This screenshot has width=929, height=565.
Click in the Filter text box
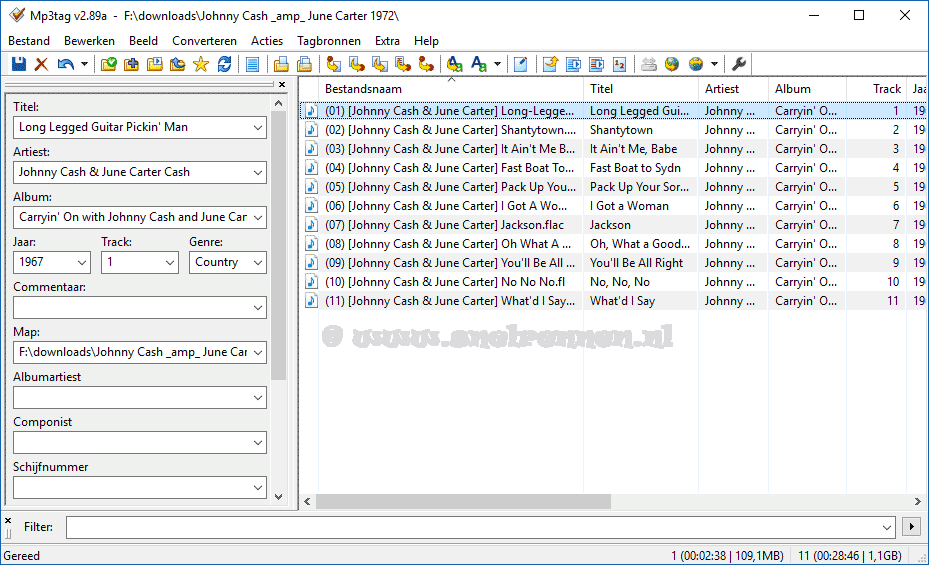(480, 527)
